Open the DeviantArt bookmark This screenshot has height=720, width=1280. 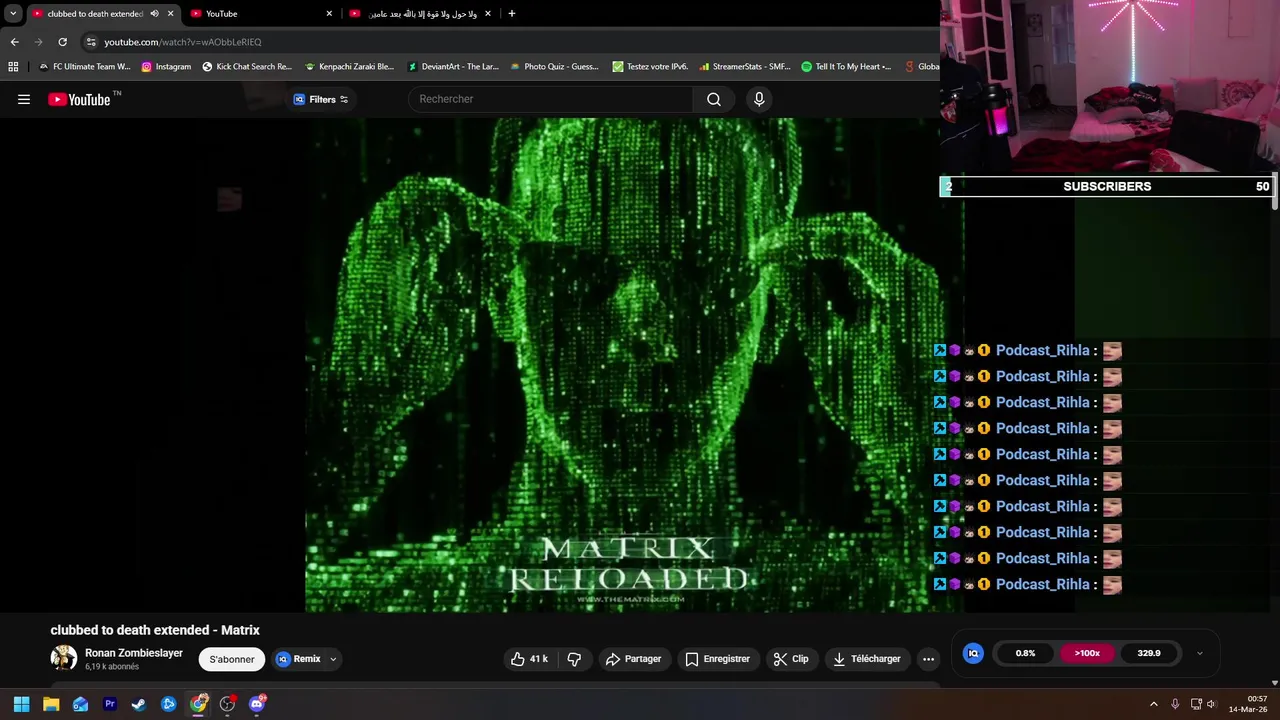453,67
